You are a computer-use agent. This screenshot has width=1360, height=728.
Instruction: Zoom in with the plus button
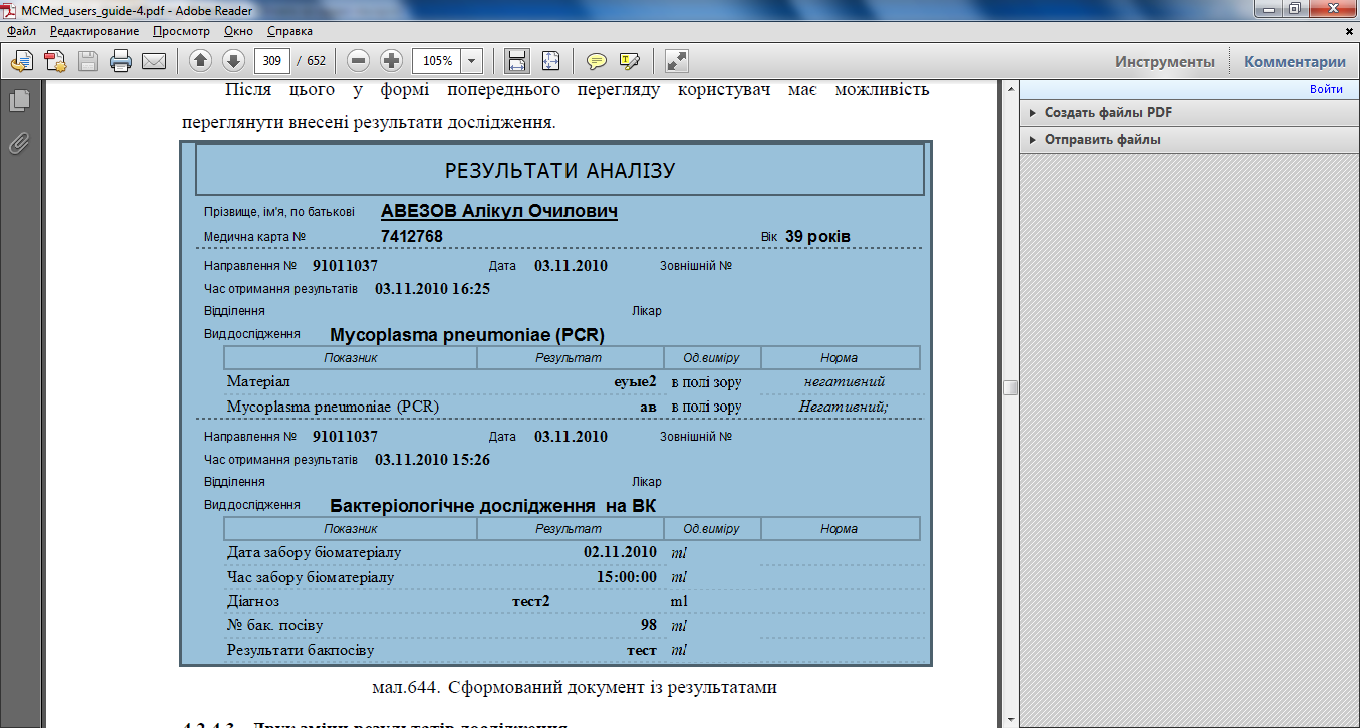[x=392, y=61]
